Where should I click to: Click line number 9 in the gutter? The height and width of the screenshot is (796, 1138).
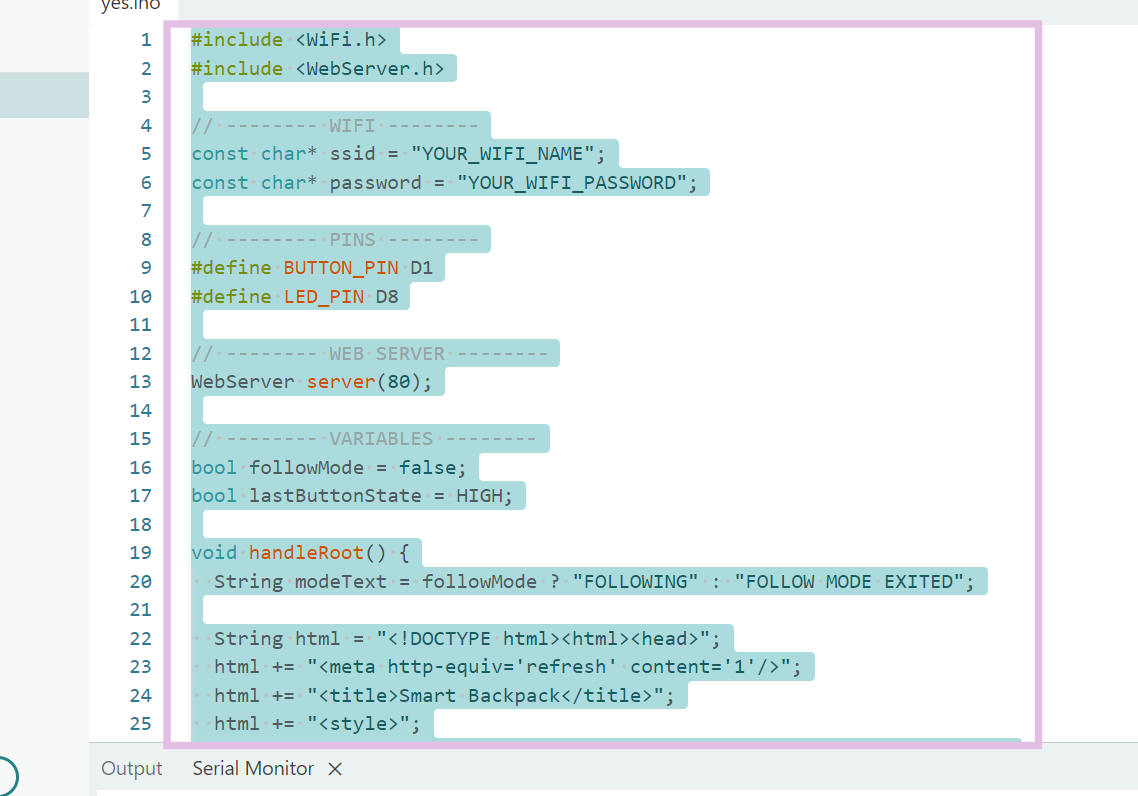tap(146, 268)
